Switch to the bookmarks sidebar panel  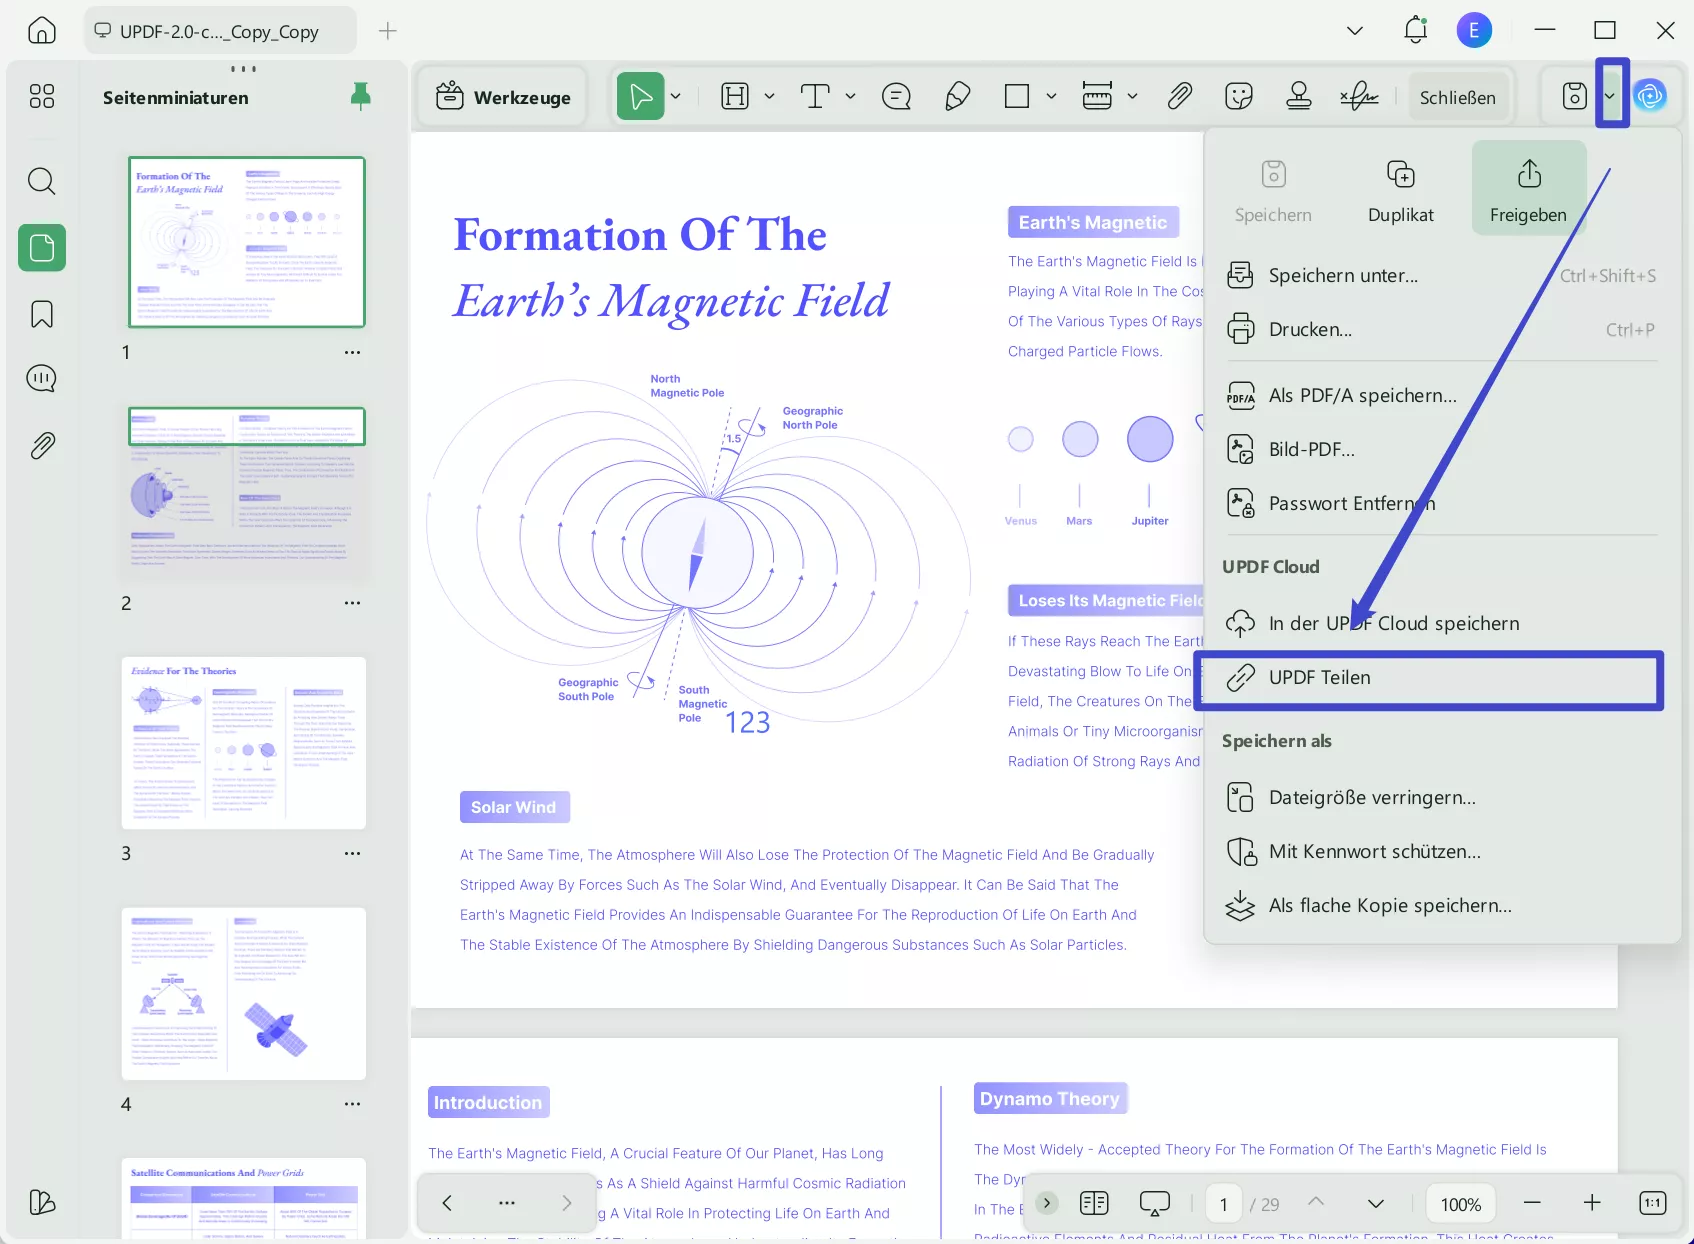[x=41, y=314]
